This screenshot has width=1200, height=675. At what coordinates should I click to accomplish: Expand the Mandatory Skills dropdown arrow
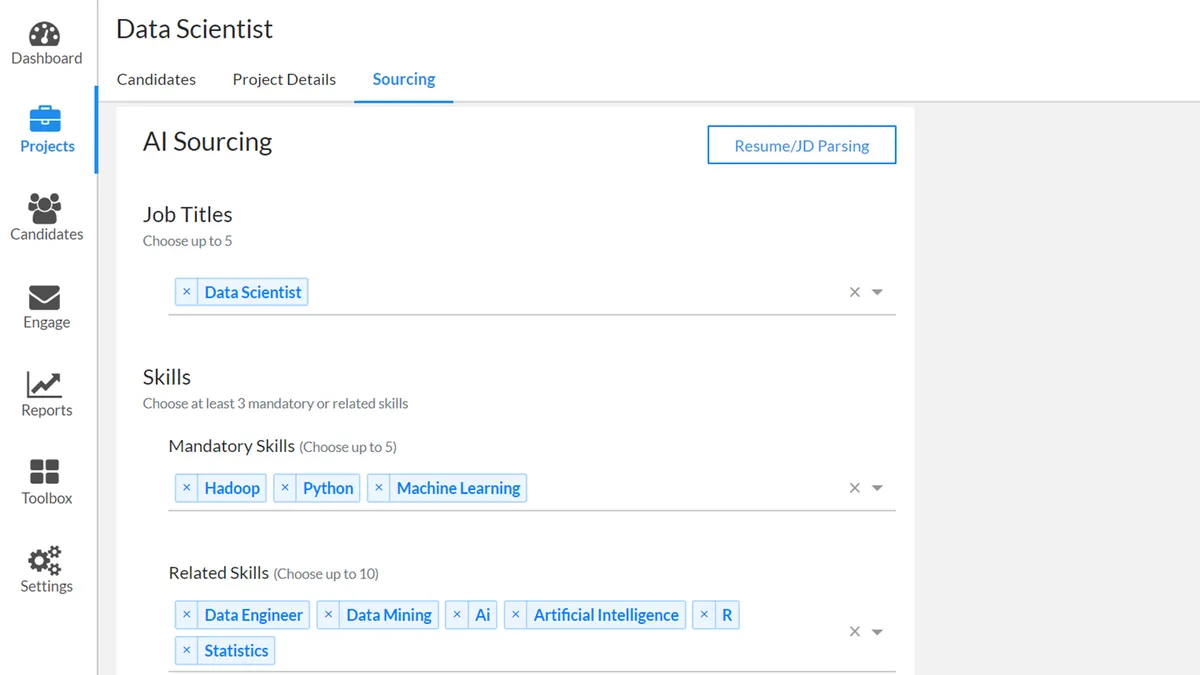tap(877, 488)
